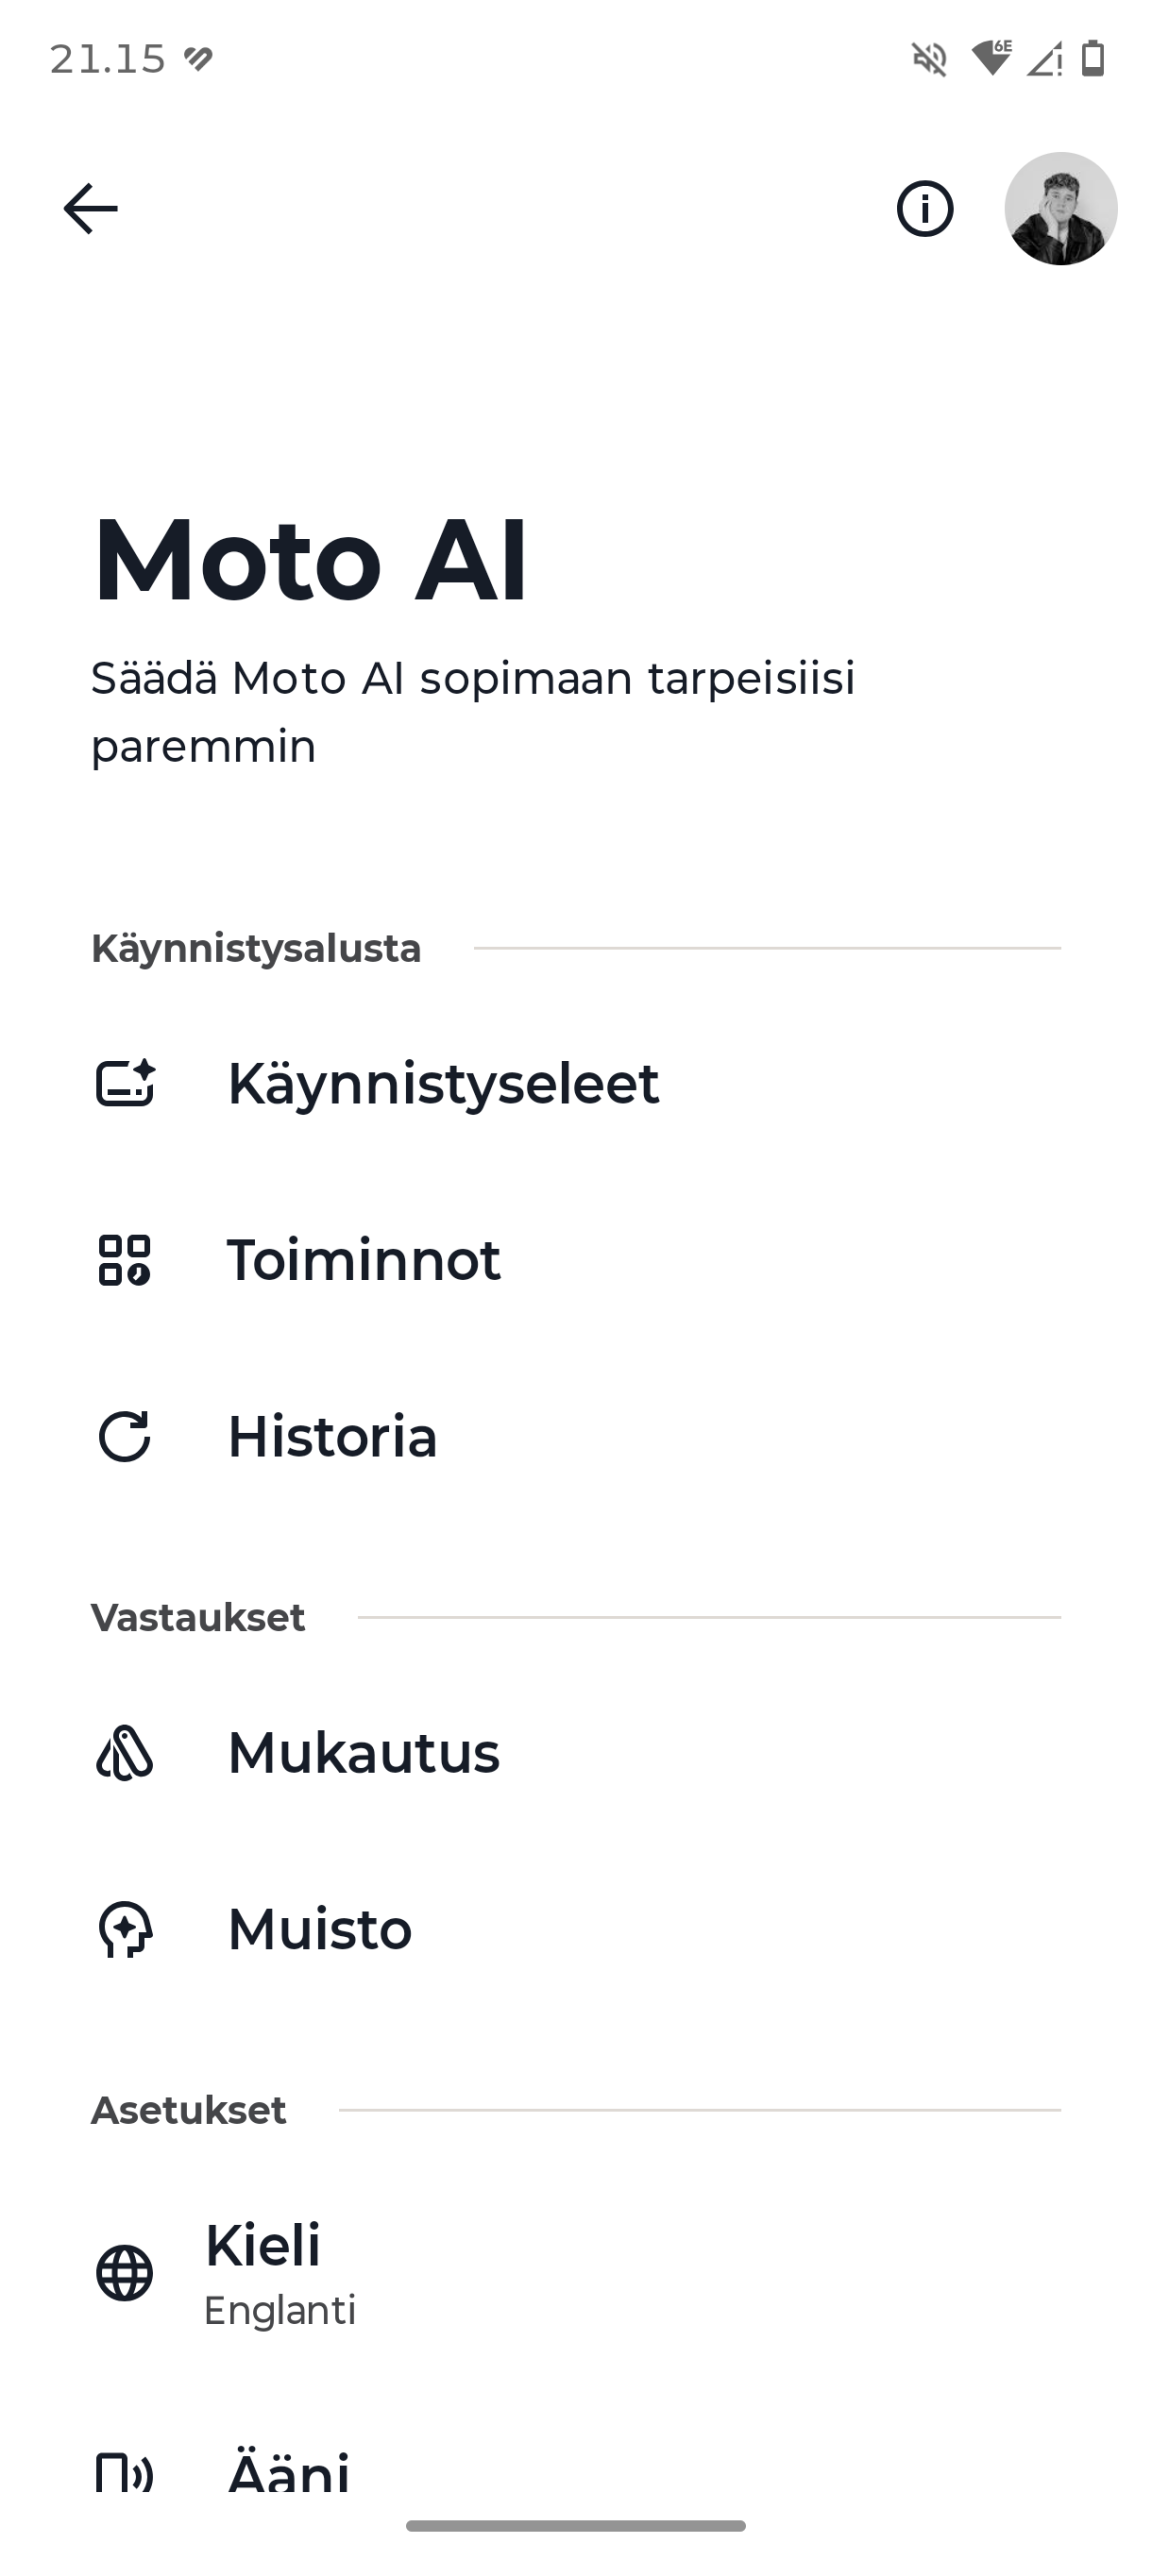Tap the Muisto head icon
Screen dimensions: 1152x2560
point(125,1929)
